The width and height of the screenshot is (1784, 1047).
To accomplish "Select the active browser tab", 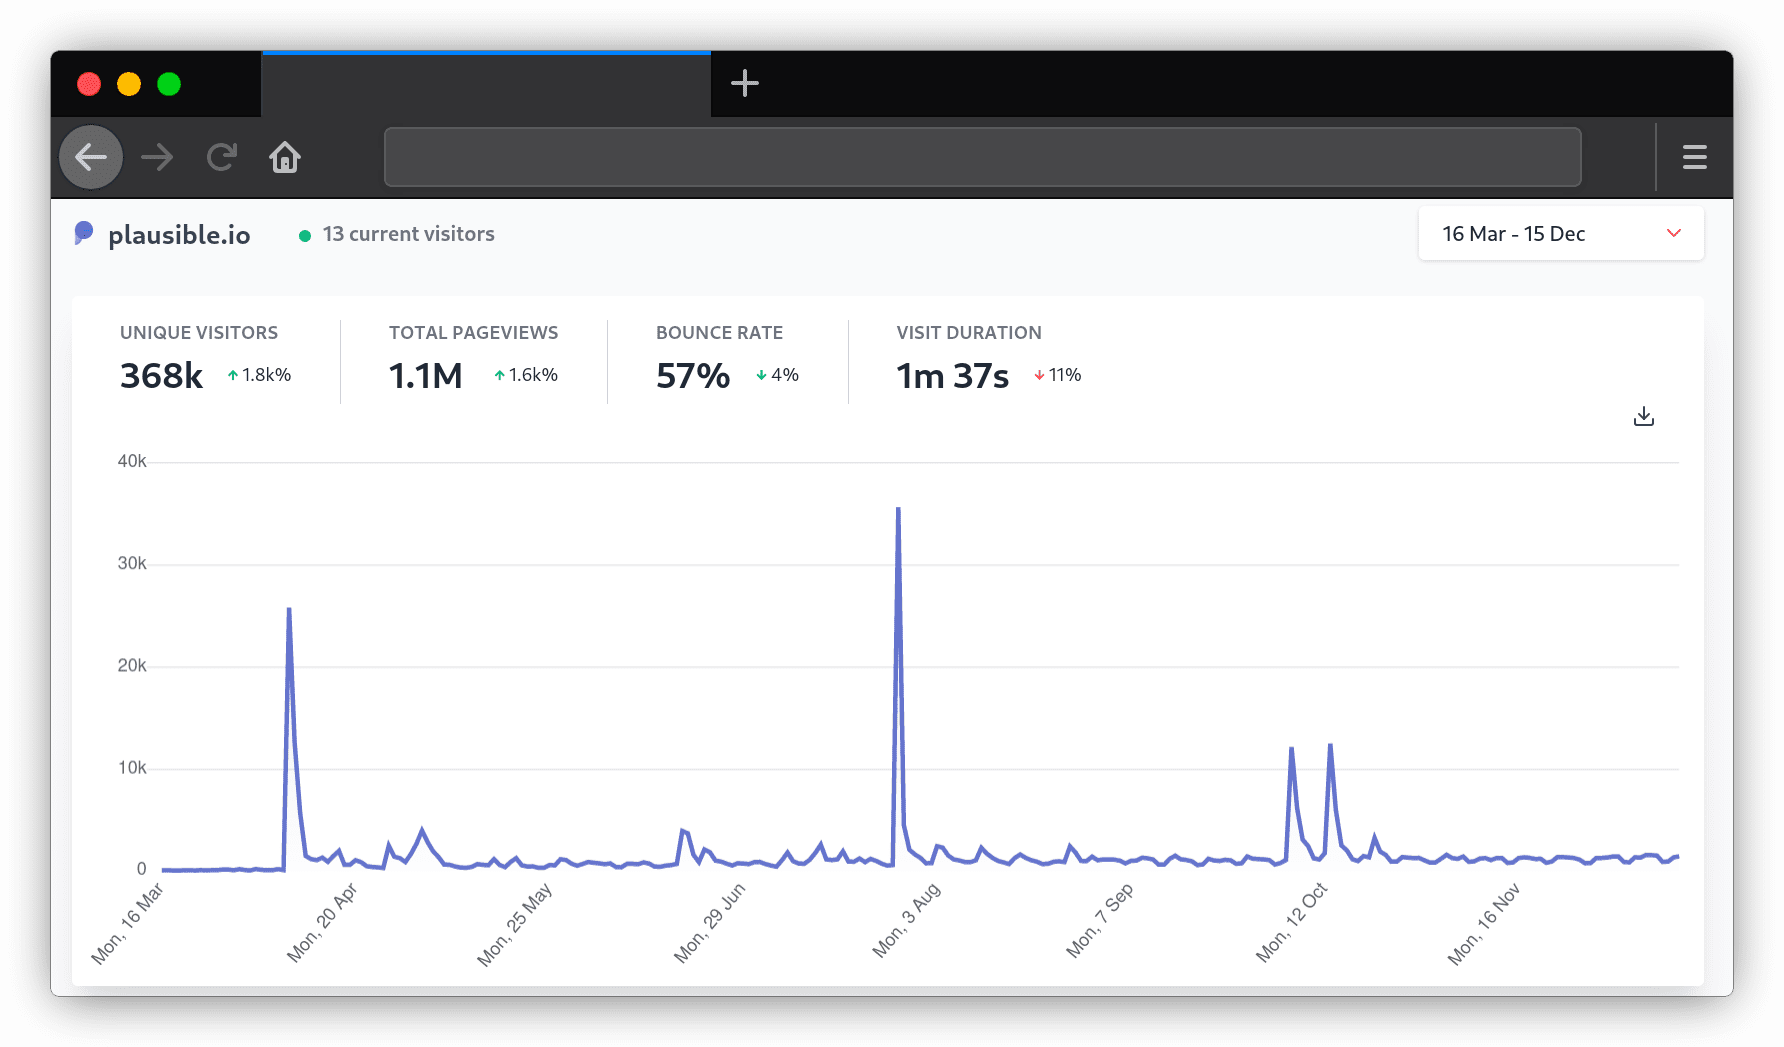I will [486, 84].
